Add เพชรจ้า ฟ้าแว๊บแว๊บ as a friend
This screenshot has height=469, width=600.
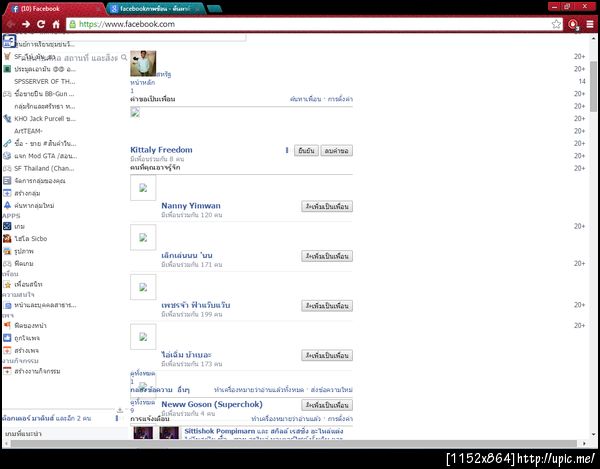pos(327,306)
